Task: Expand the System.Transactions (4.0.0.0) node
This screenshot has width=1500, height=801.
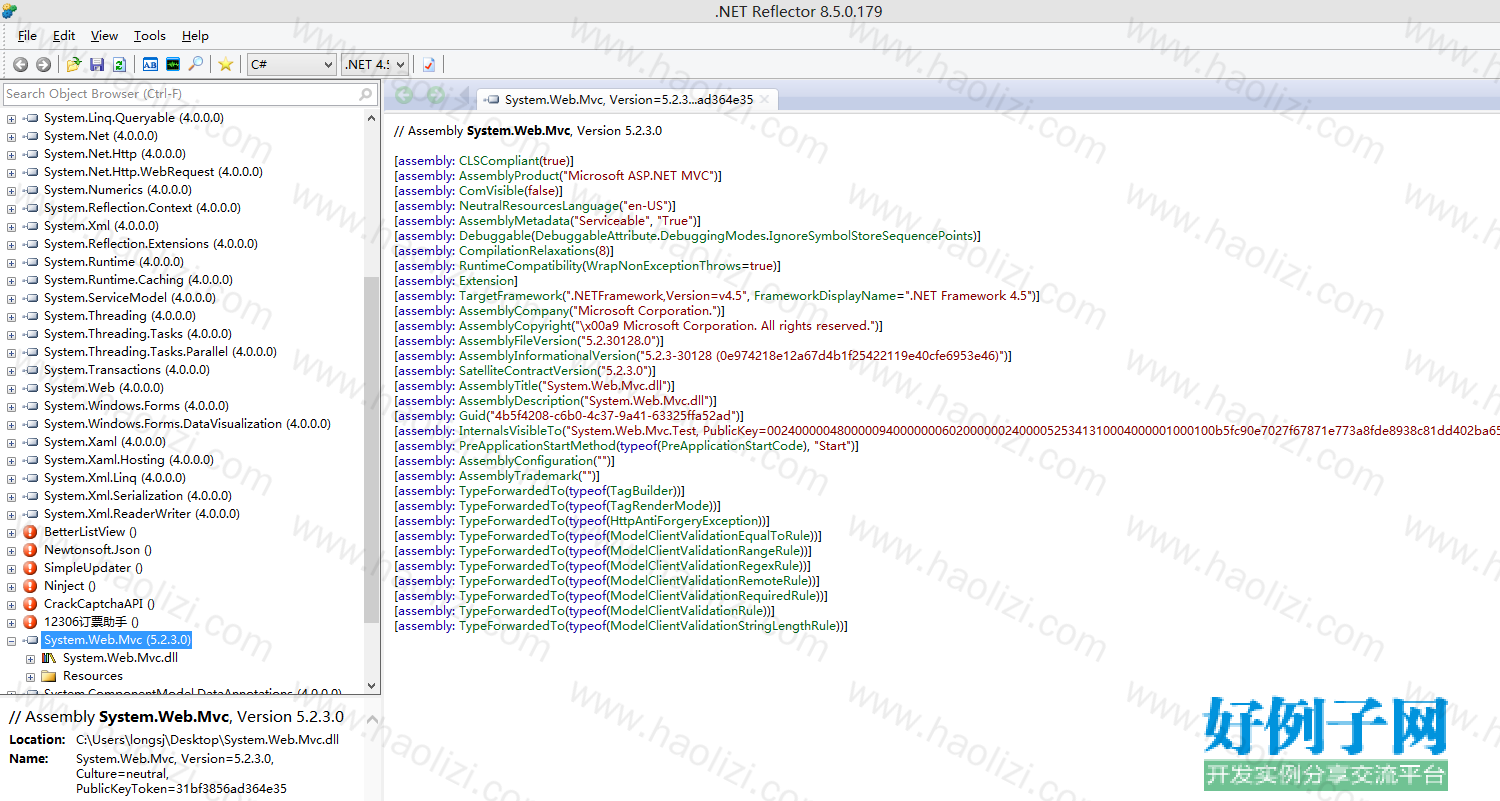Action: click(12, 370)
